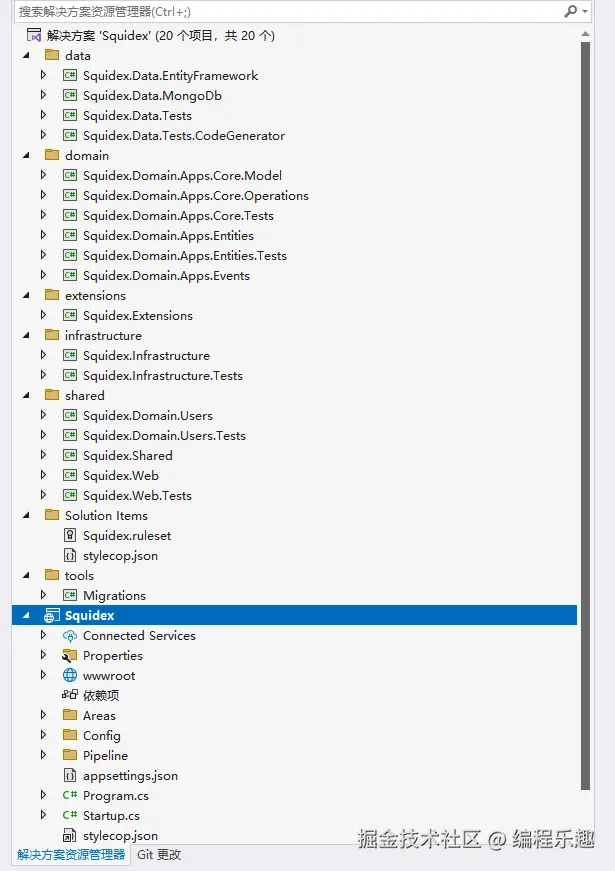This screenshot has width=615, height=871.
Task: Click the JSON icon of Solution Items stylecop.json
Action: point(69,555)
